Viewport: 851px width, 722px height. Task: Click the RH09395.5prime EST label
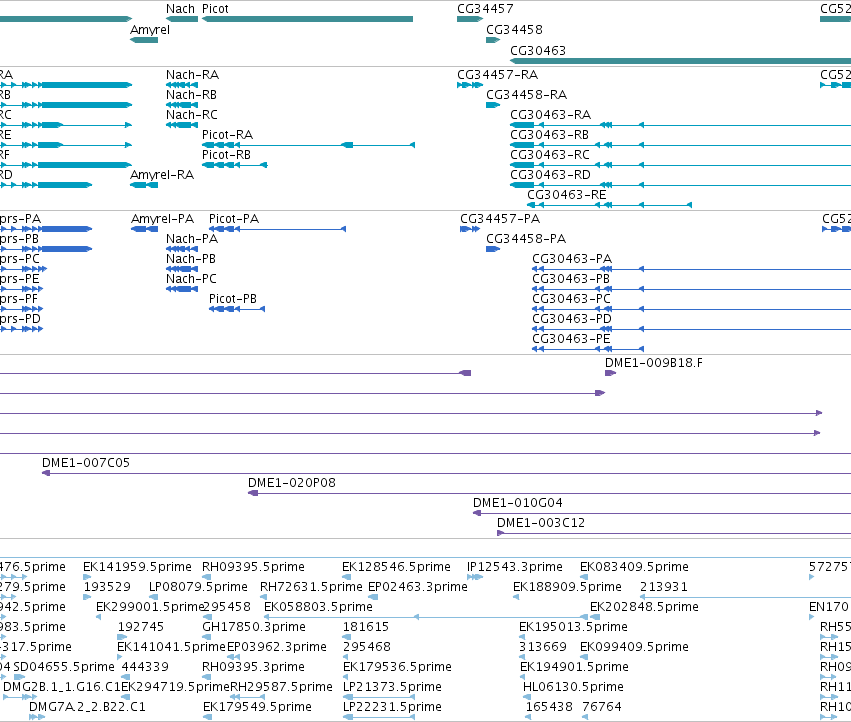253,567
